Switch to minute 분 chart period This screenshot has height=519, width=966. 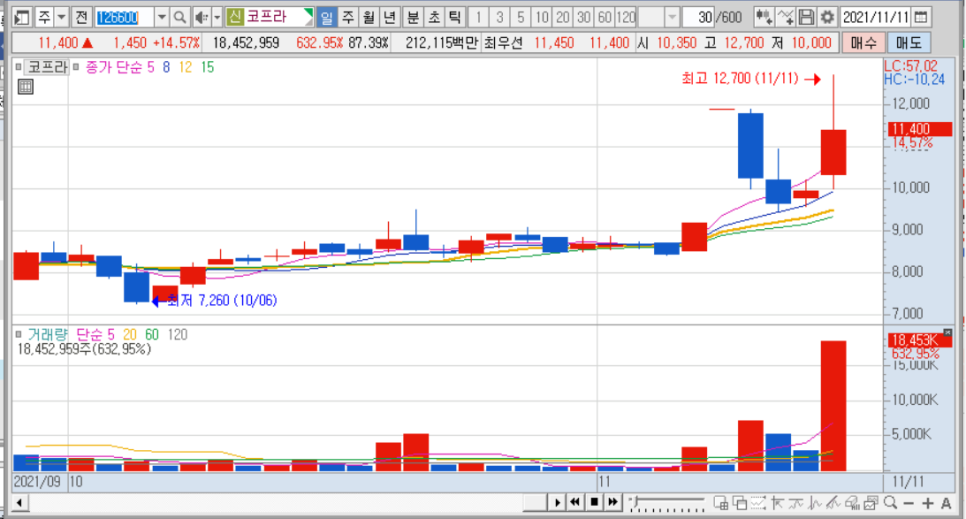pyautogui.click(x=413, y=17)
